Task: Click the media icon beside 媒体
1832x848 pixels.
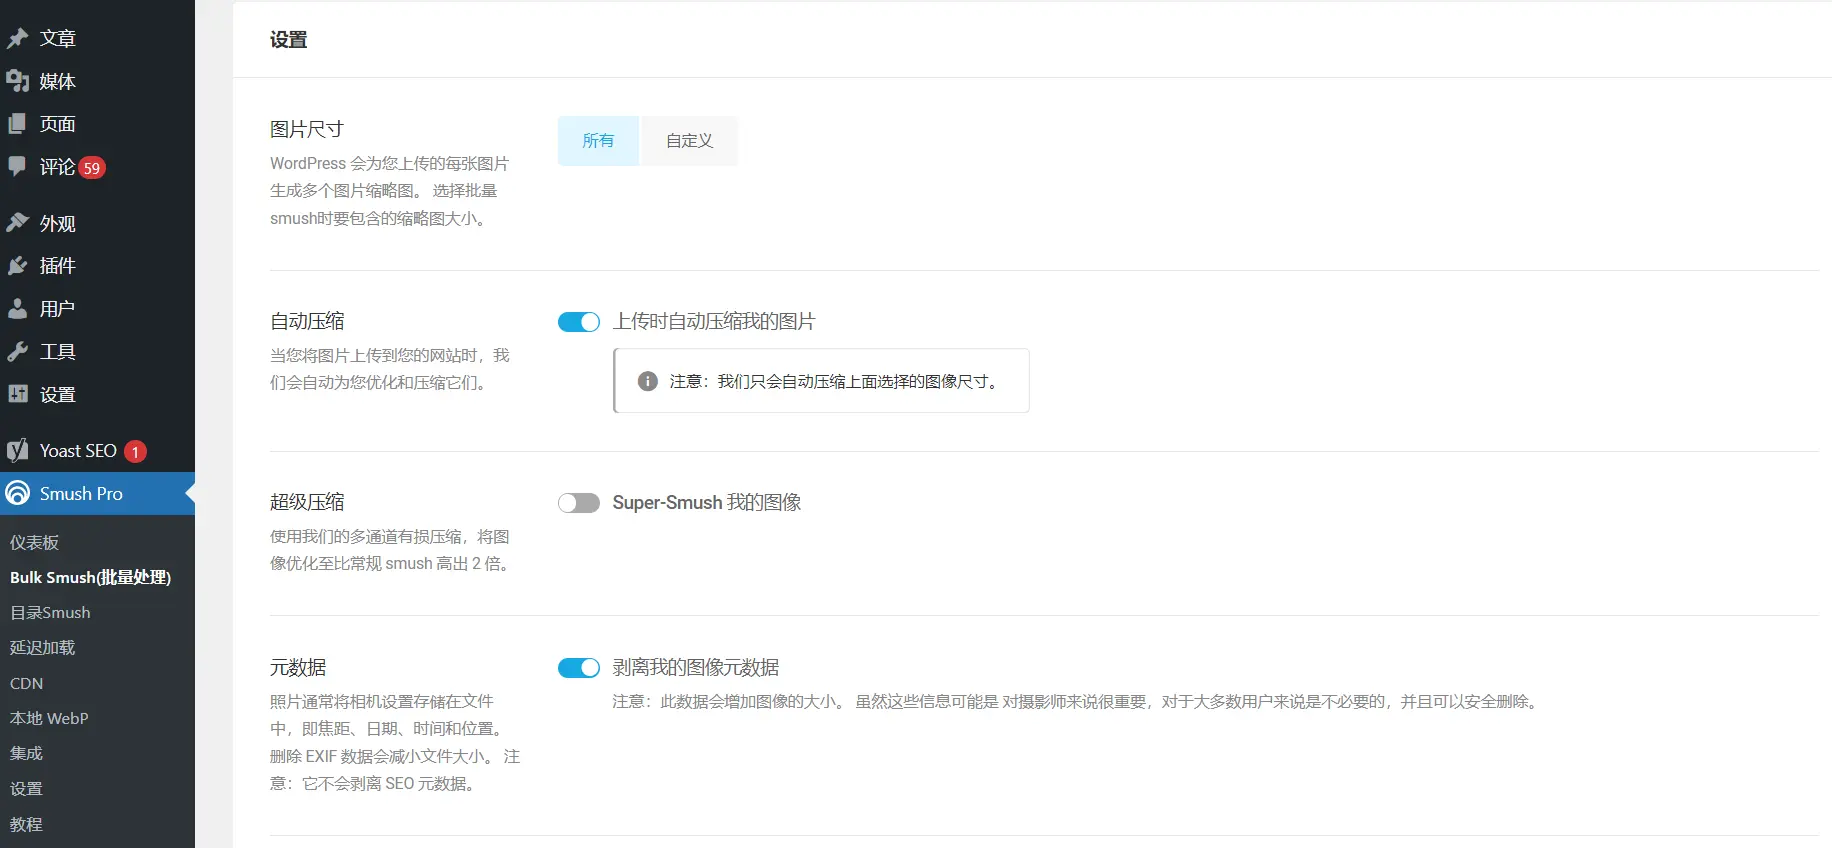Action: click(17, 81)
